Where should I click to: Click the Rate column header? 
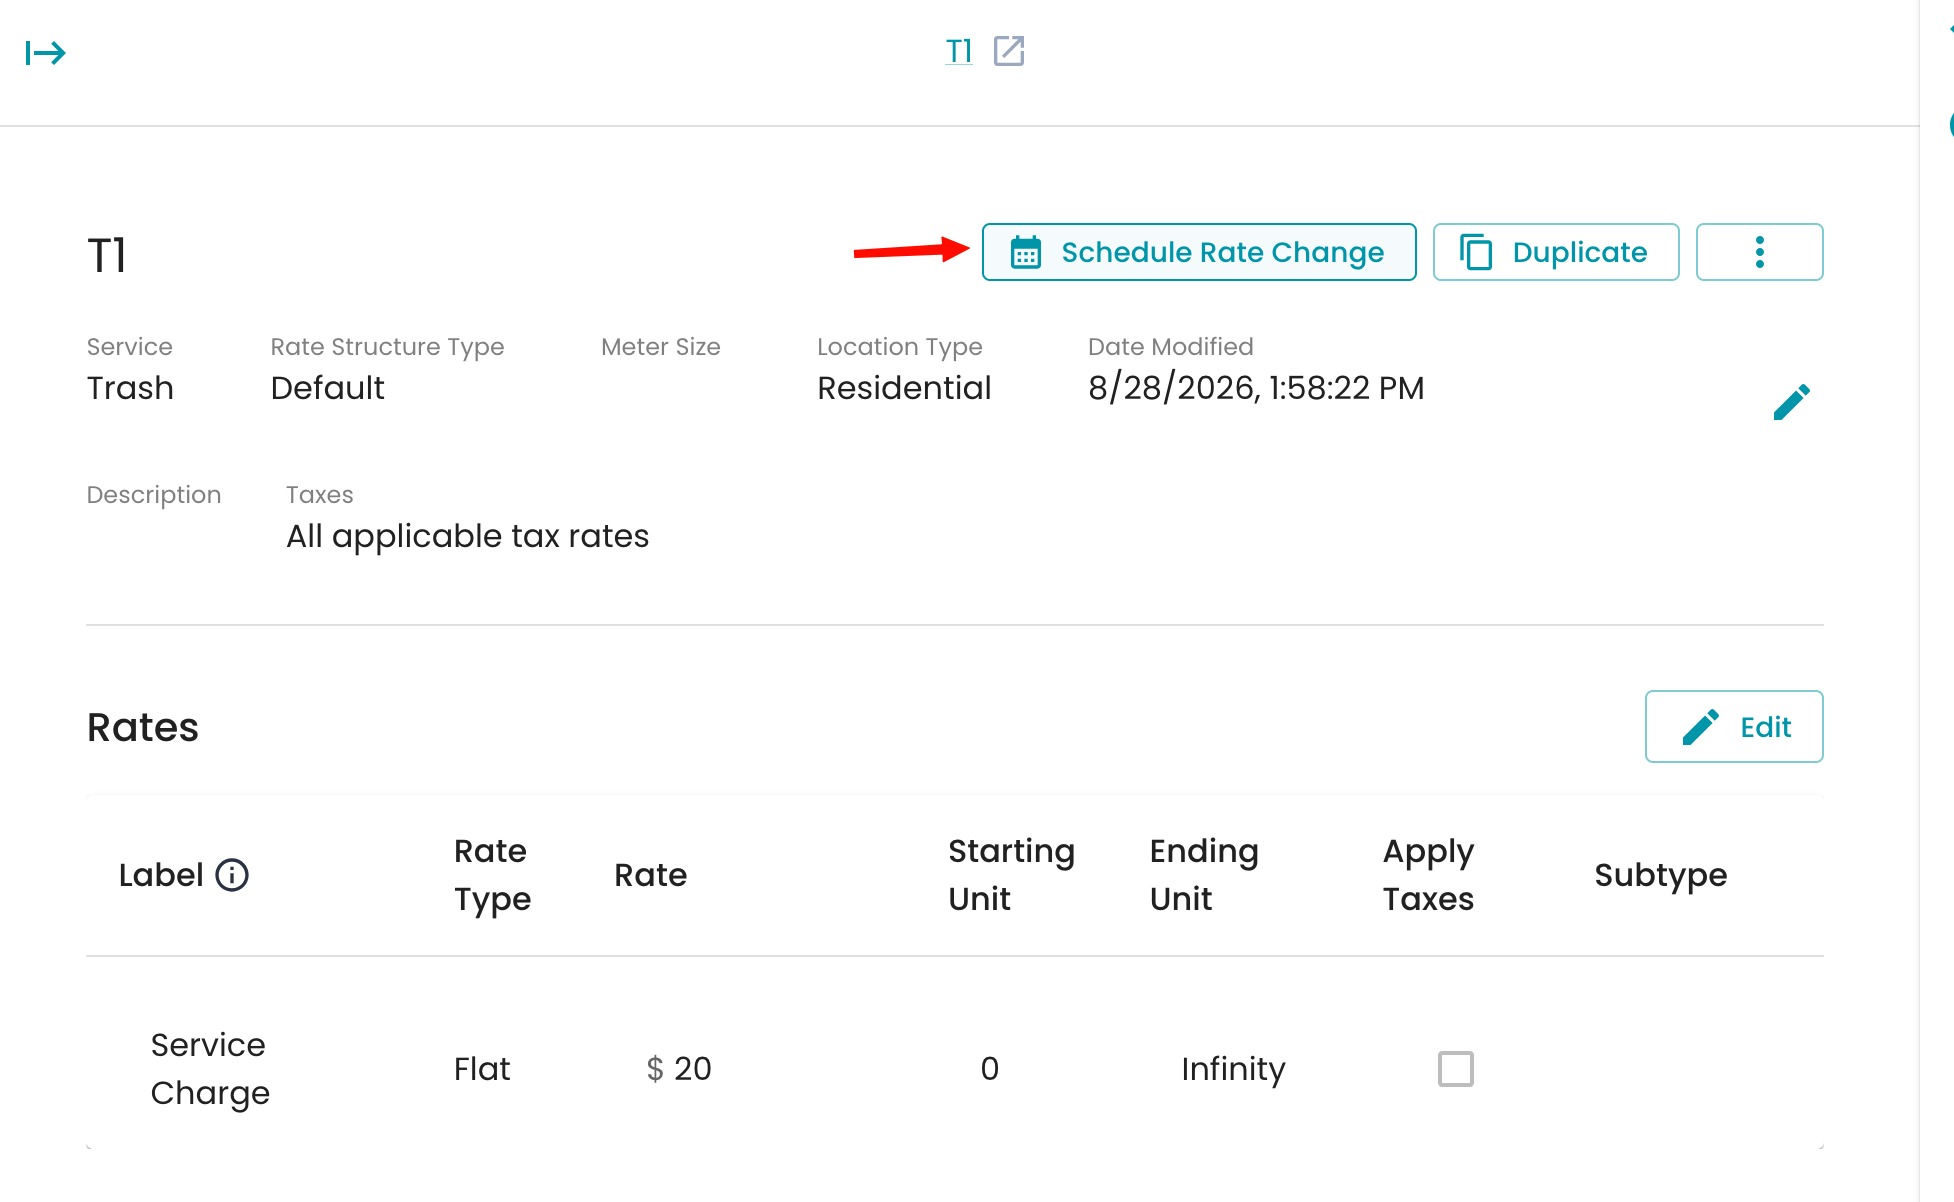click(650, 875)
